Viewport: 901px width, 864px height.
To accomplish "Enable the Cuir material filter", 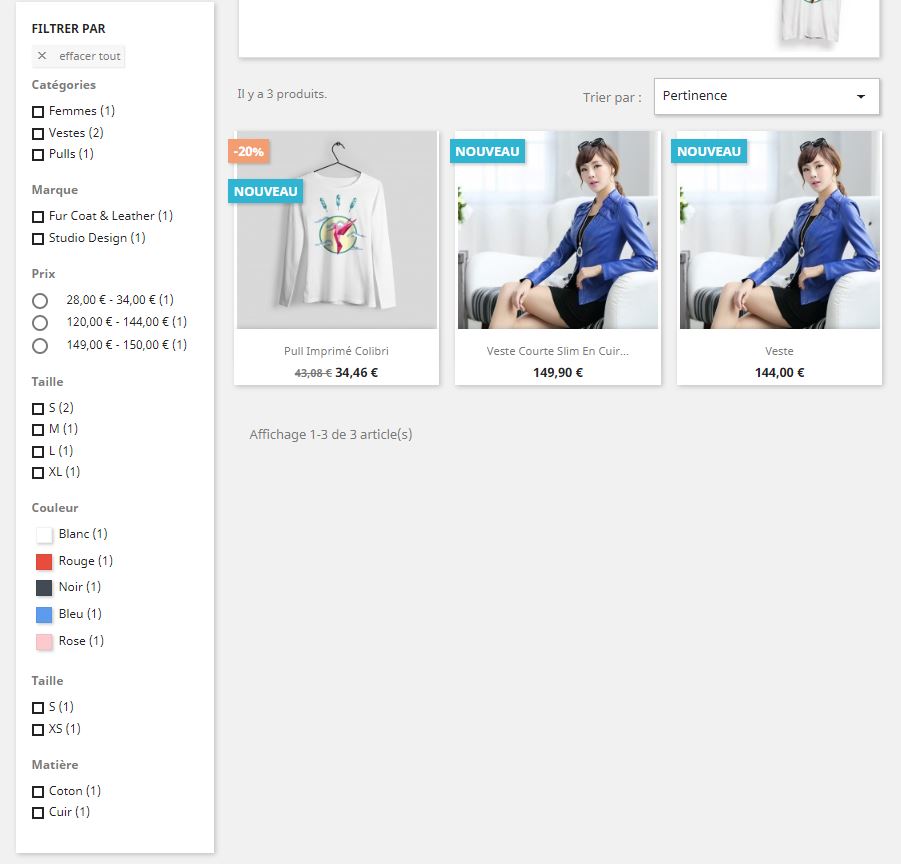I will point(38,813).
